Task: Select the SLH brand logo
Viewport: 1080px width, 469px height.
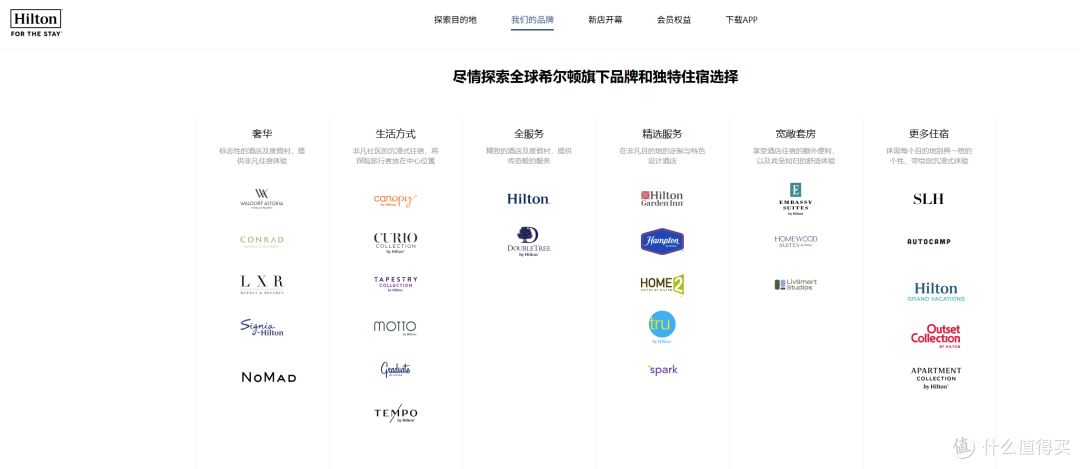Action: (x=928, y=199)
